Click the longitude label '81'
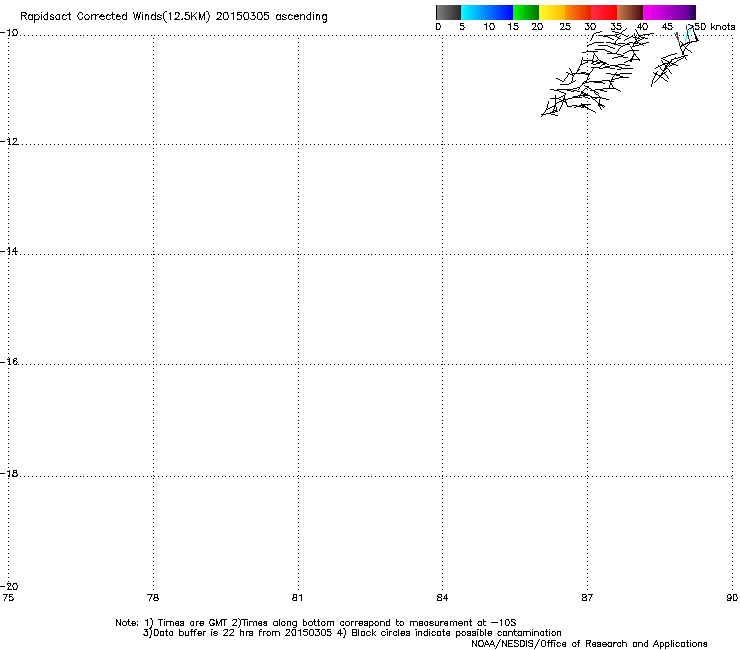 tap(297, 598)
